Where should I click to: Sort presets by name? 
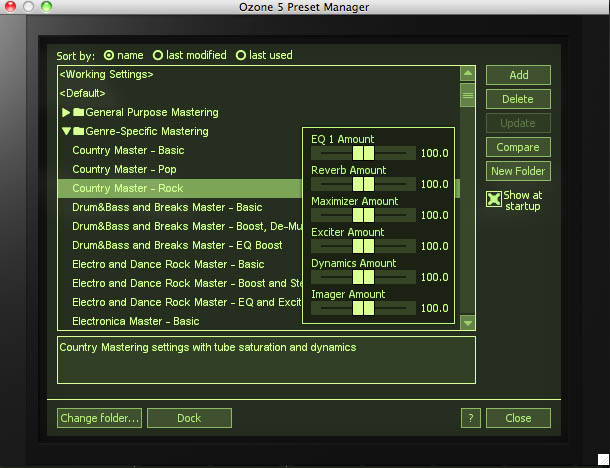[x=109, y=55]
